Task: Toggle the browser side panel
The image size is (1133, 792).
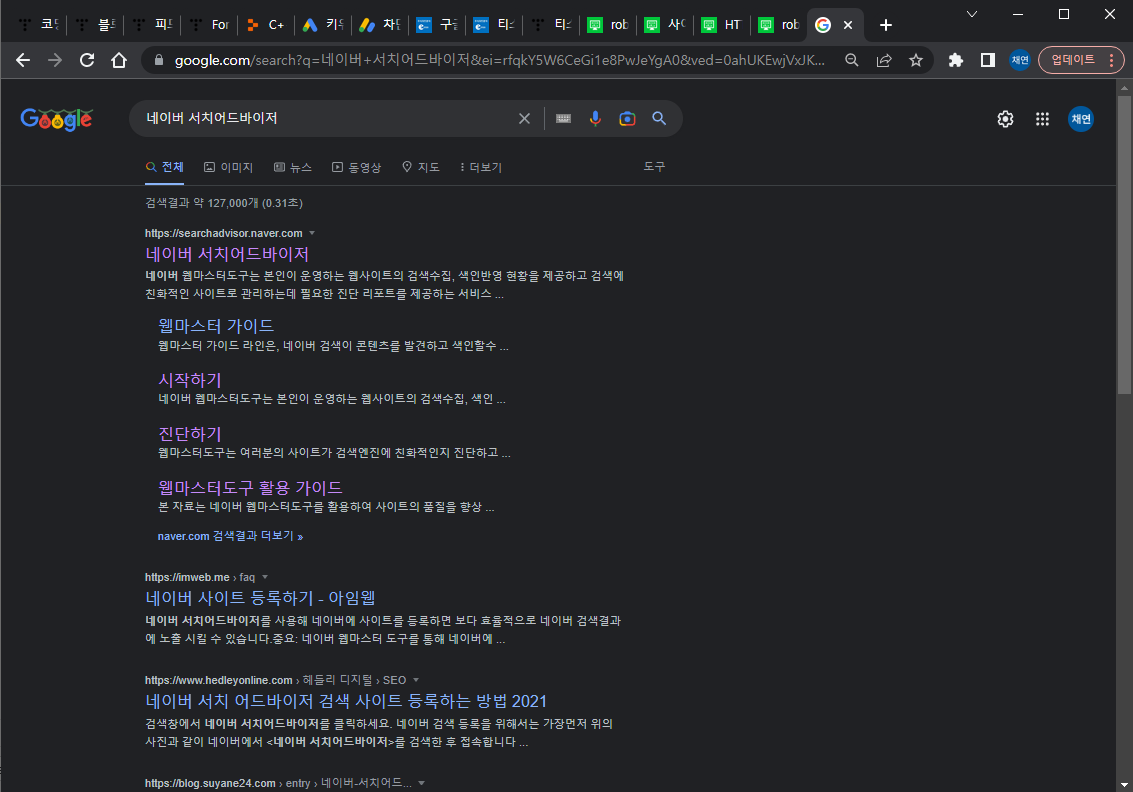Action: click(988, 60)
